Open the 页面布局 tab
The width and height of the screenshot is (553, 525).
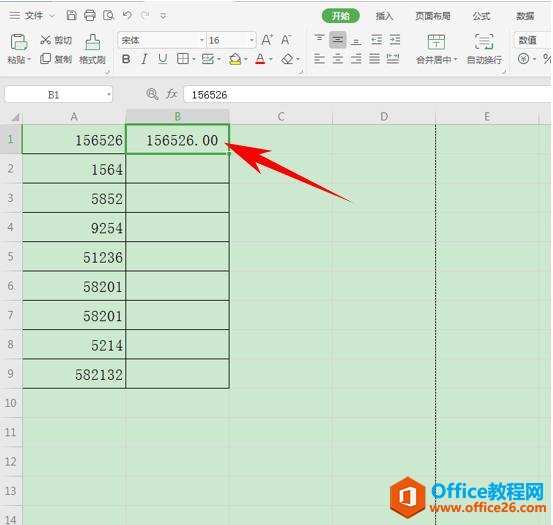pos(433,16)
